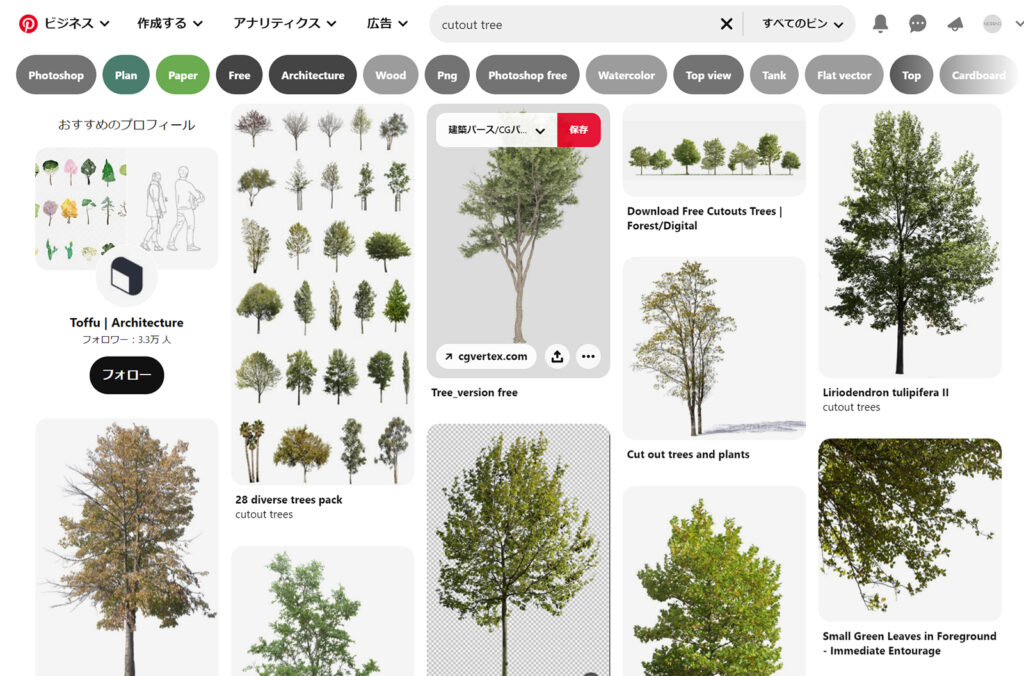Open the Small Green Leaves branch image
The height and width of the screenshot is (676, 1024).
click(910, 530)
